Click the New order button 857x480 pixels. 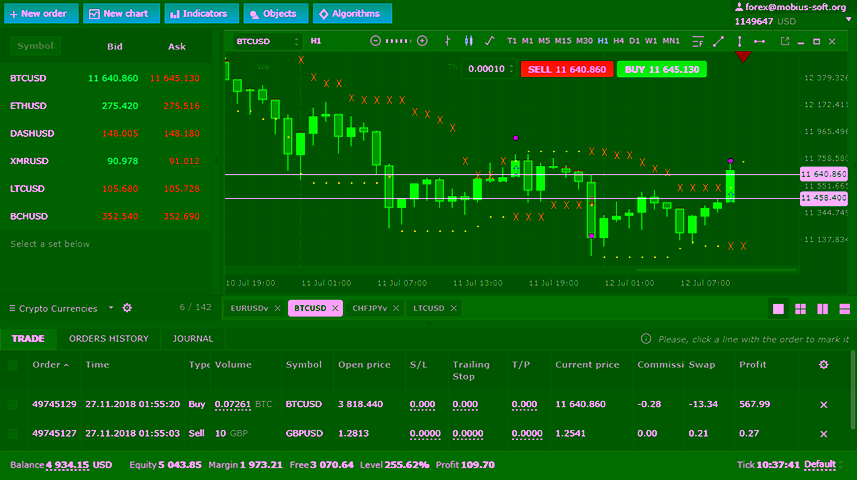click(x=38, y=14)
